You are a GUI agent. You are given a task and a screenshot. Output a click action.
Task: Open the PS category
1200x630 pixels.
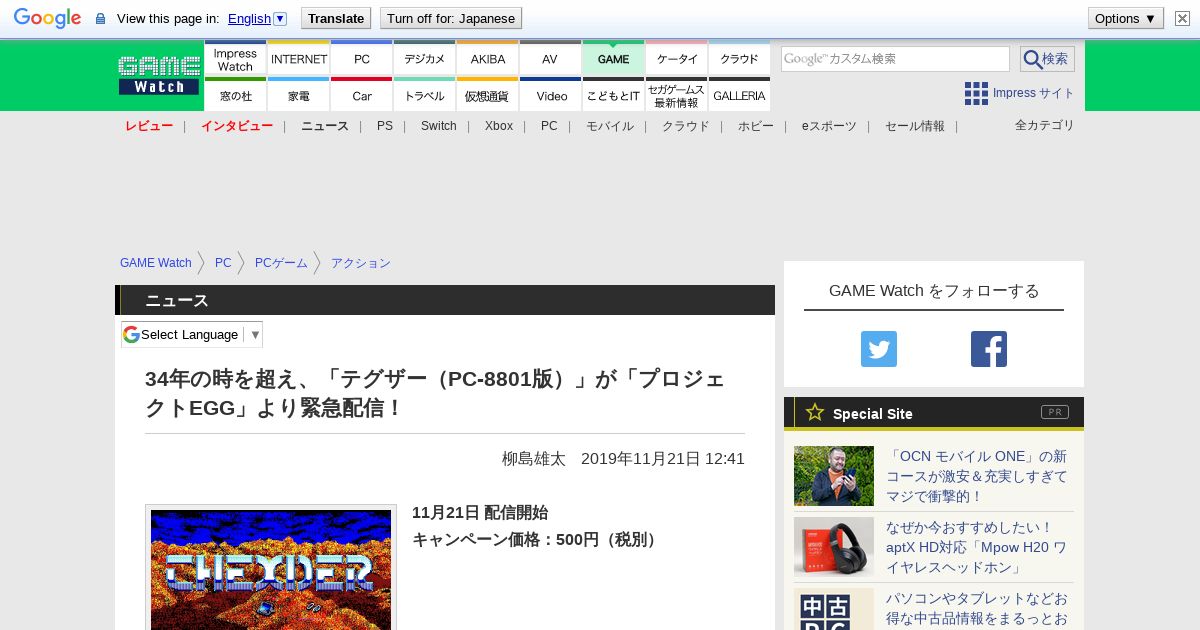click(385, 126)
